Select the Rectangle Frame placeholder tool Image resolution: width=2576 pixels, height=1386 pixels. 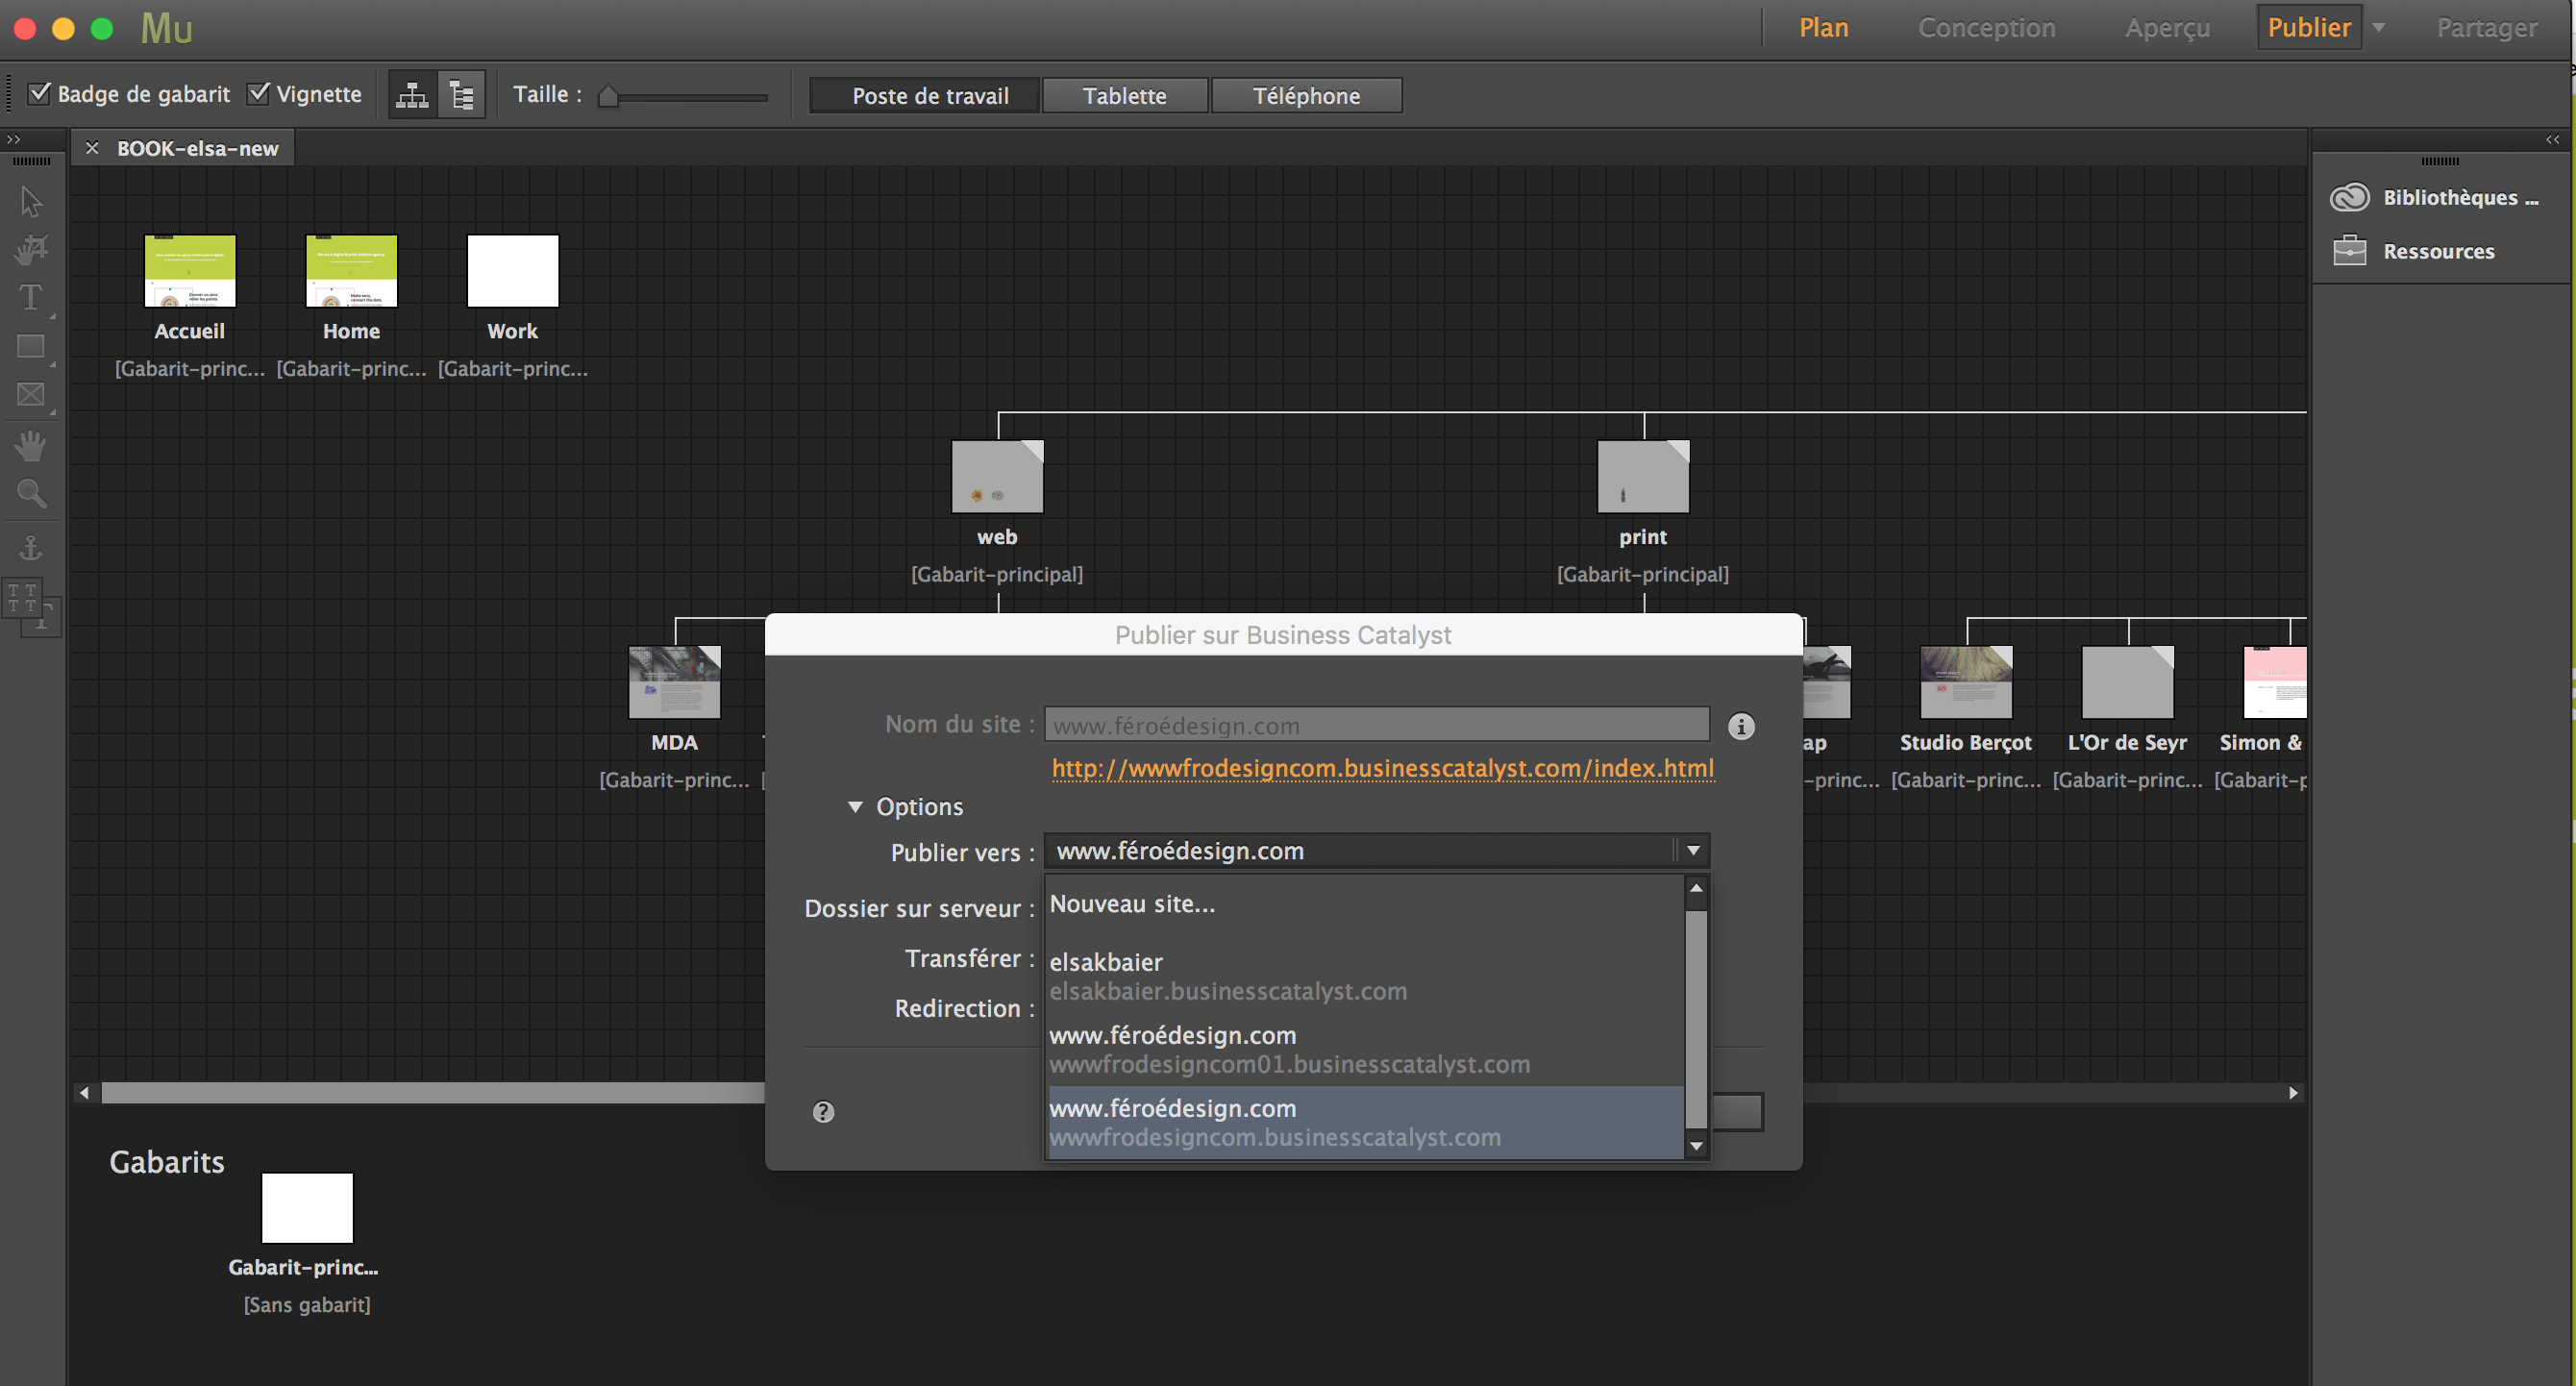[x=31, y=394]
